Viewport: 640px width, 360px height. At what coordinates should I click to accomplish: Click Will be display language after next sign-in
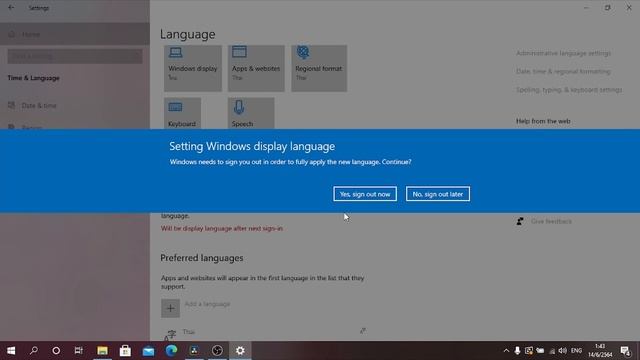222,228
